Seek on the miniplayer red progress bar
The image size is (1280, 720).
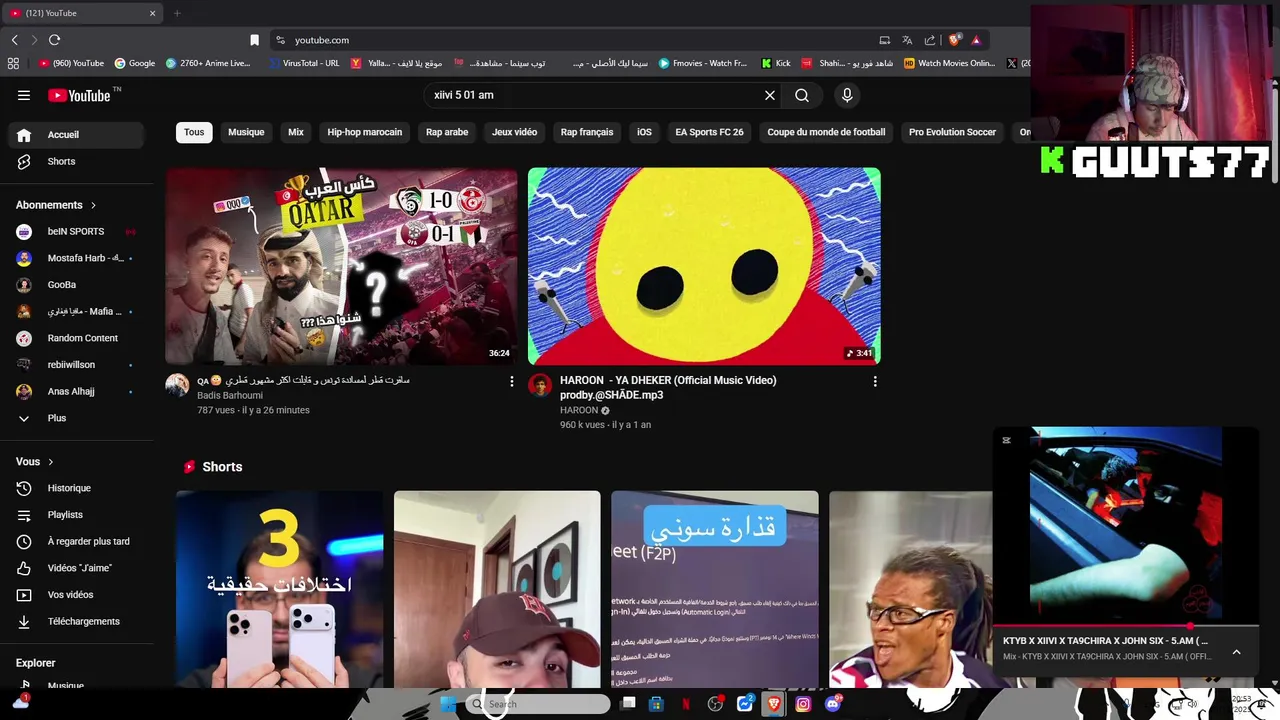(1126, 625)
